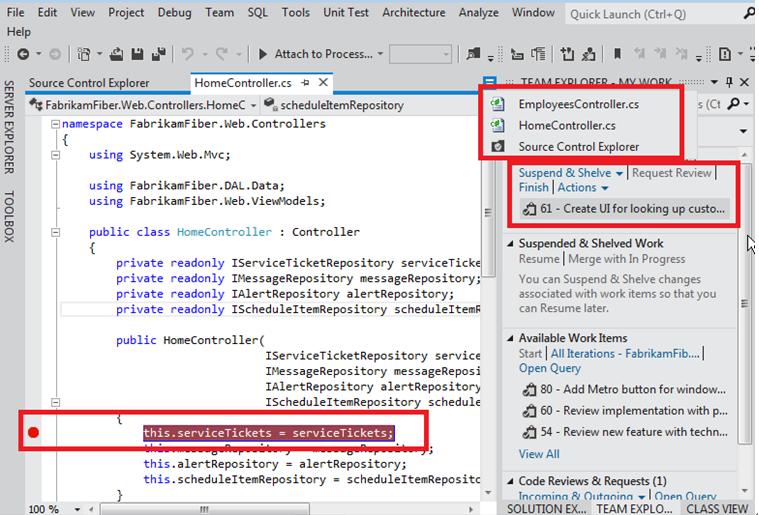Open the Analyze menu
Screen dimensions: 759x515
coord(479,12)
